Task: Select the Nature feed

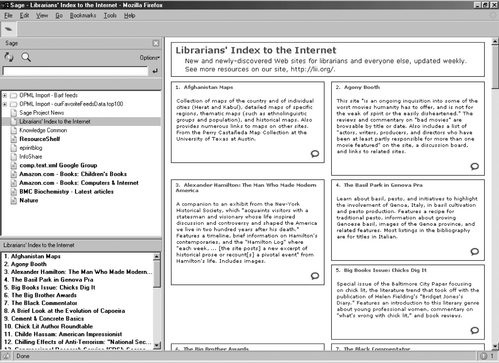Action: tap(29, 200)
